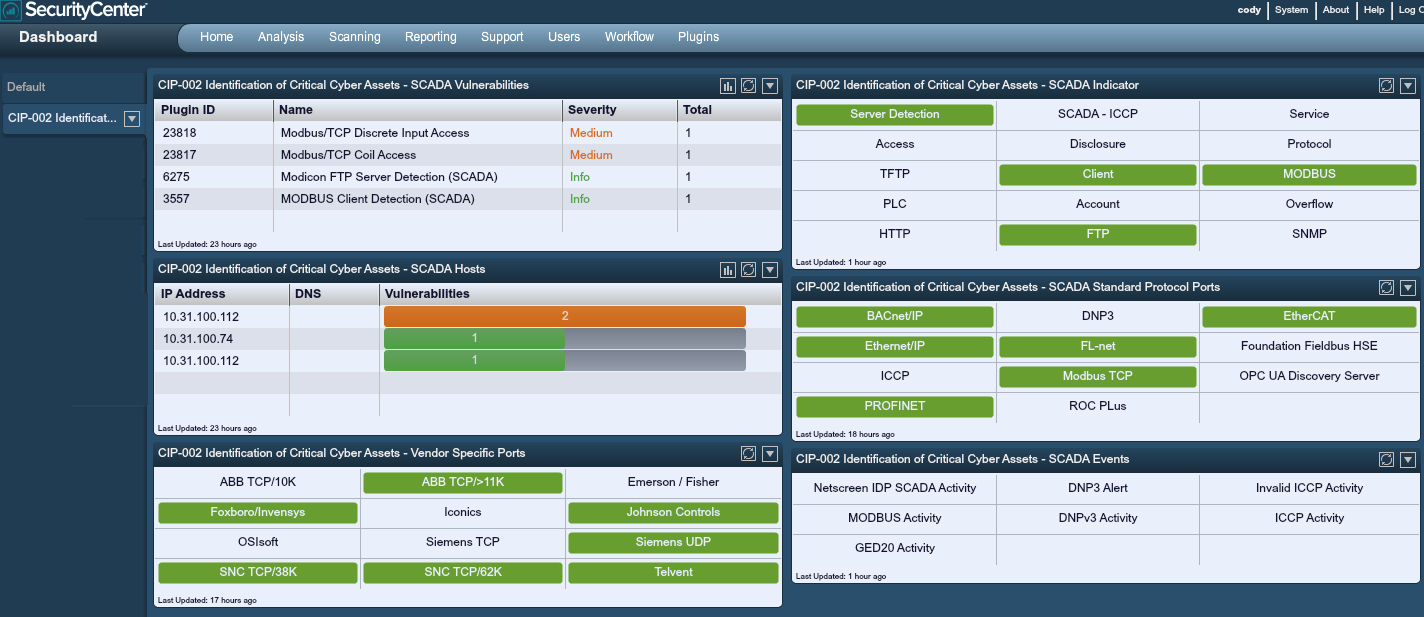Open the Help link in header

click(1374, 10)
